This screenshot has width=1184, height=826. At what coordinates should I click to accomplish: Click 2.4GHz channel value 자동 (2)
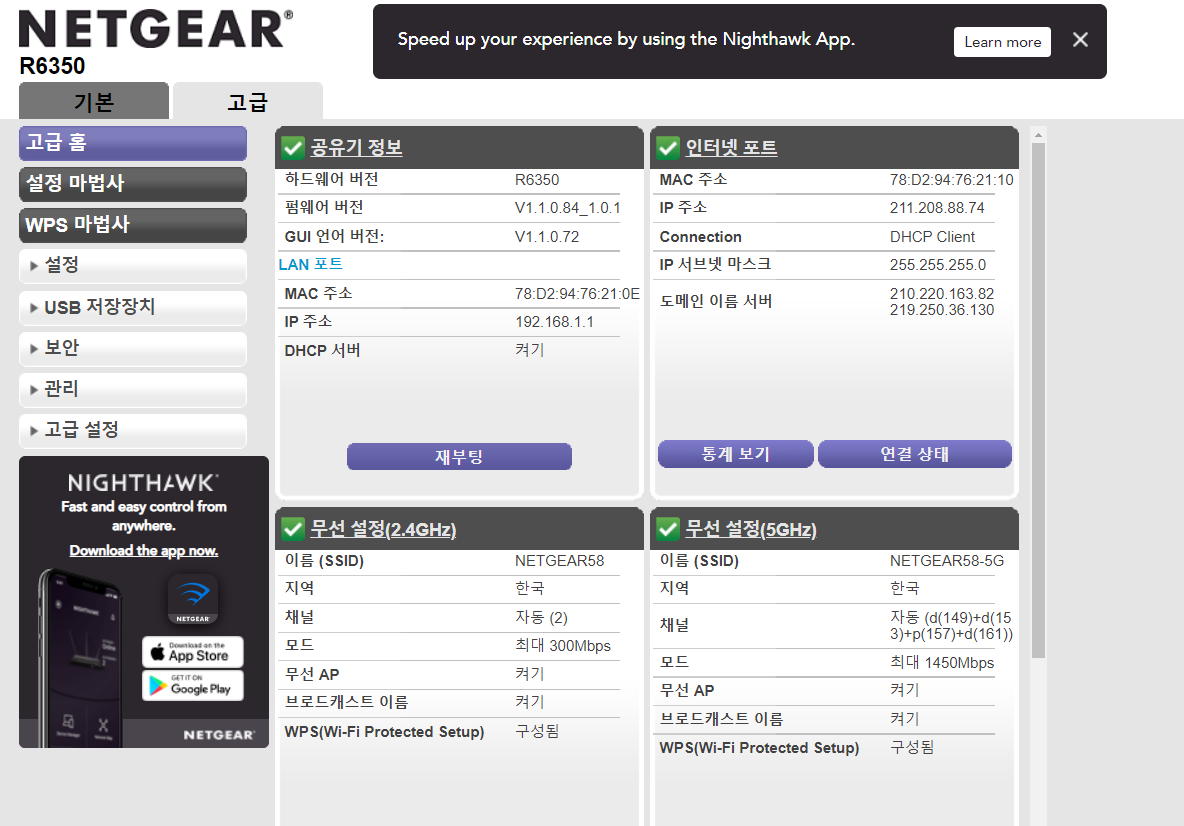(541, 618)
